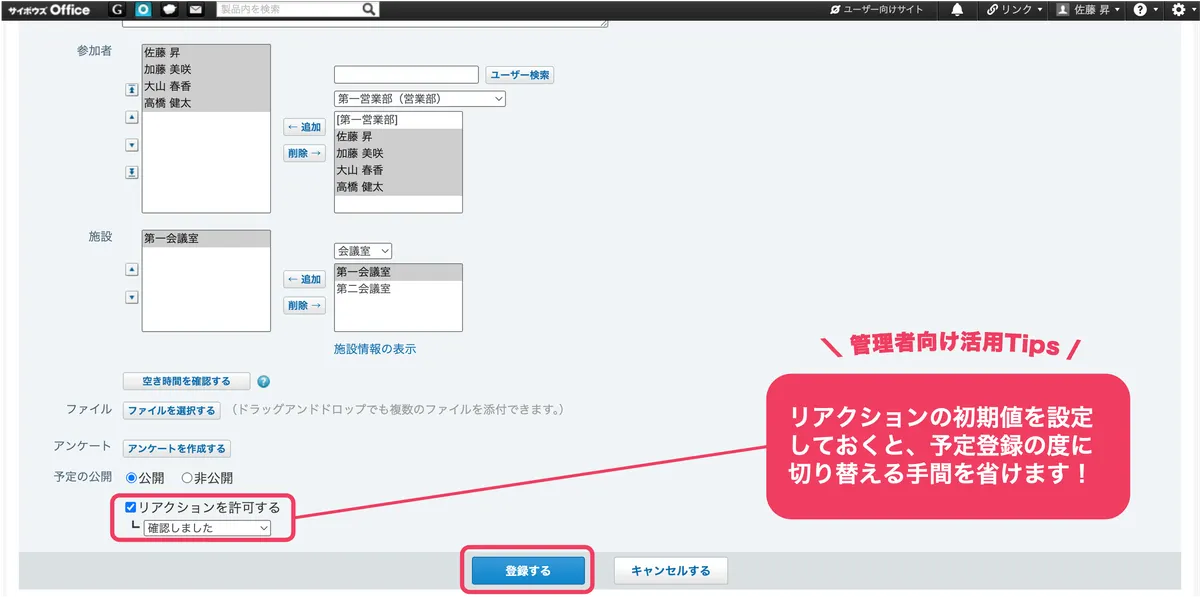Open the settings gear menu

coord(1182,10)
